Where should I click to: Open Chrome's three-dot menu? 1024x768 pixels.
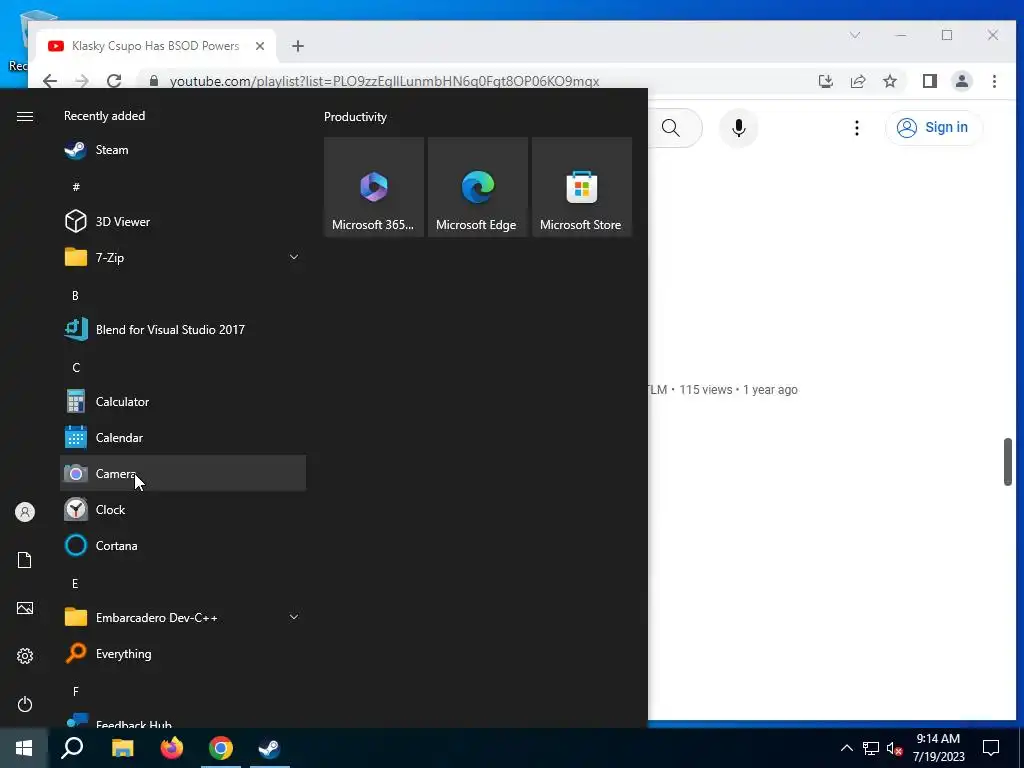point(994,81)
